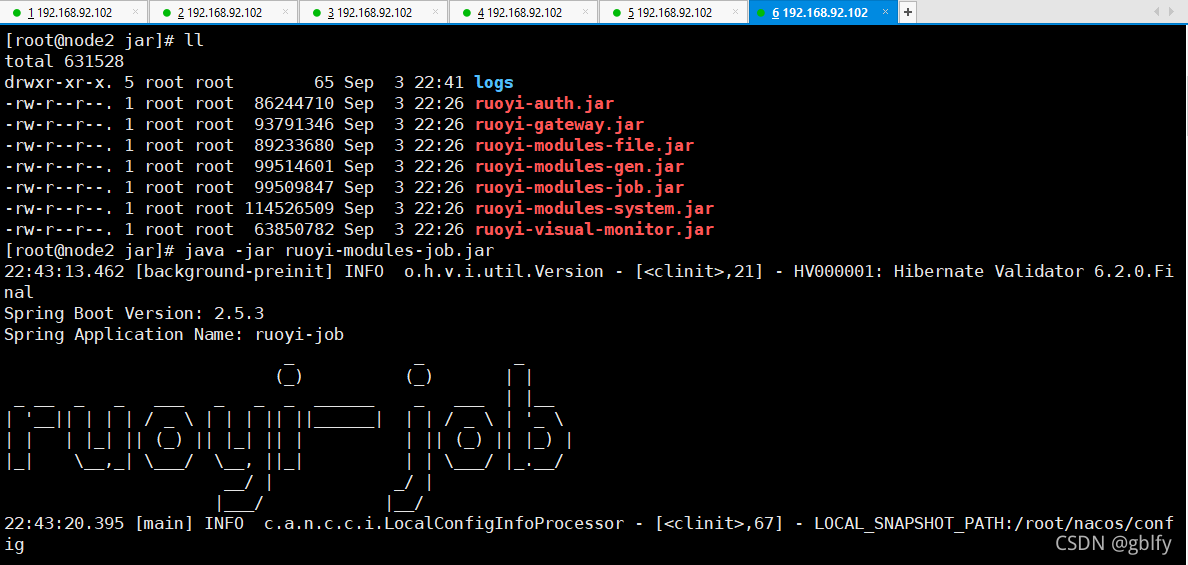
Task: Click ruoyi-modules-gen.jar file name
Action: tap(579, 167)
